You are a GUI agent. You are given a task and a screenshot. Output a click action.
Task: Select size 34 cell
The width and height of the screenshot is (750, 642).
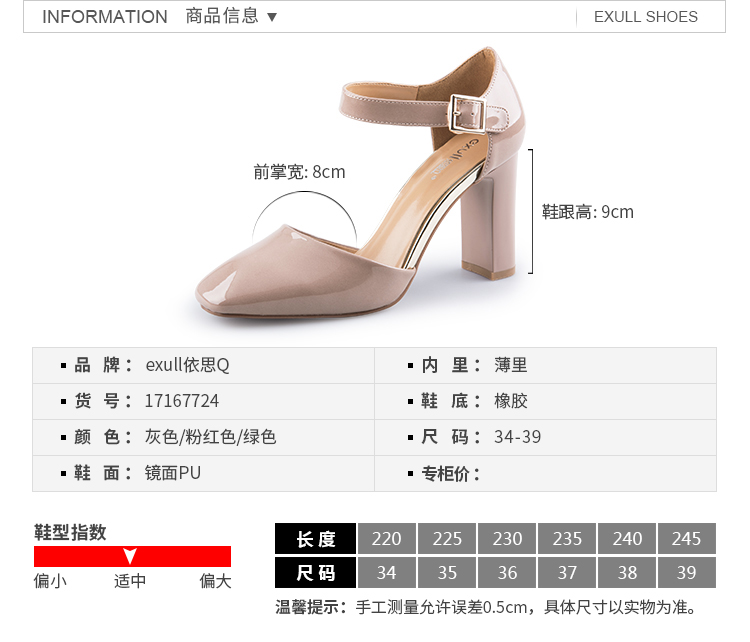click(387, 572)
